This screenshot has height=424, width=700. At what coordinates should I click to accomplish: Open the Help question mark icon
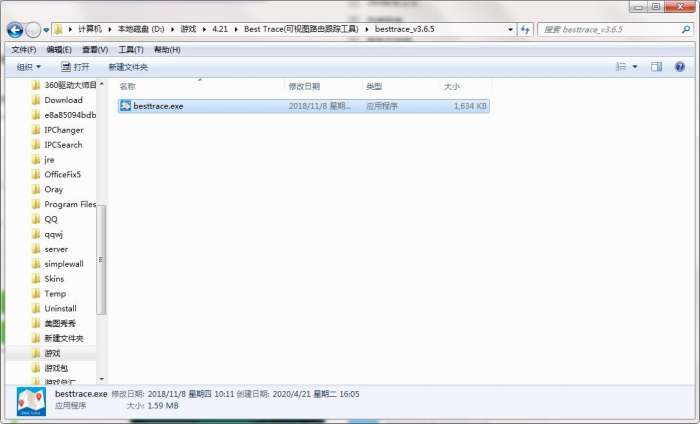[x=680, y=67]
